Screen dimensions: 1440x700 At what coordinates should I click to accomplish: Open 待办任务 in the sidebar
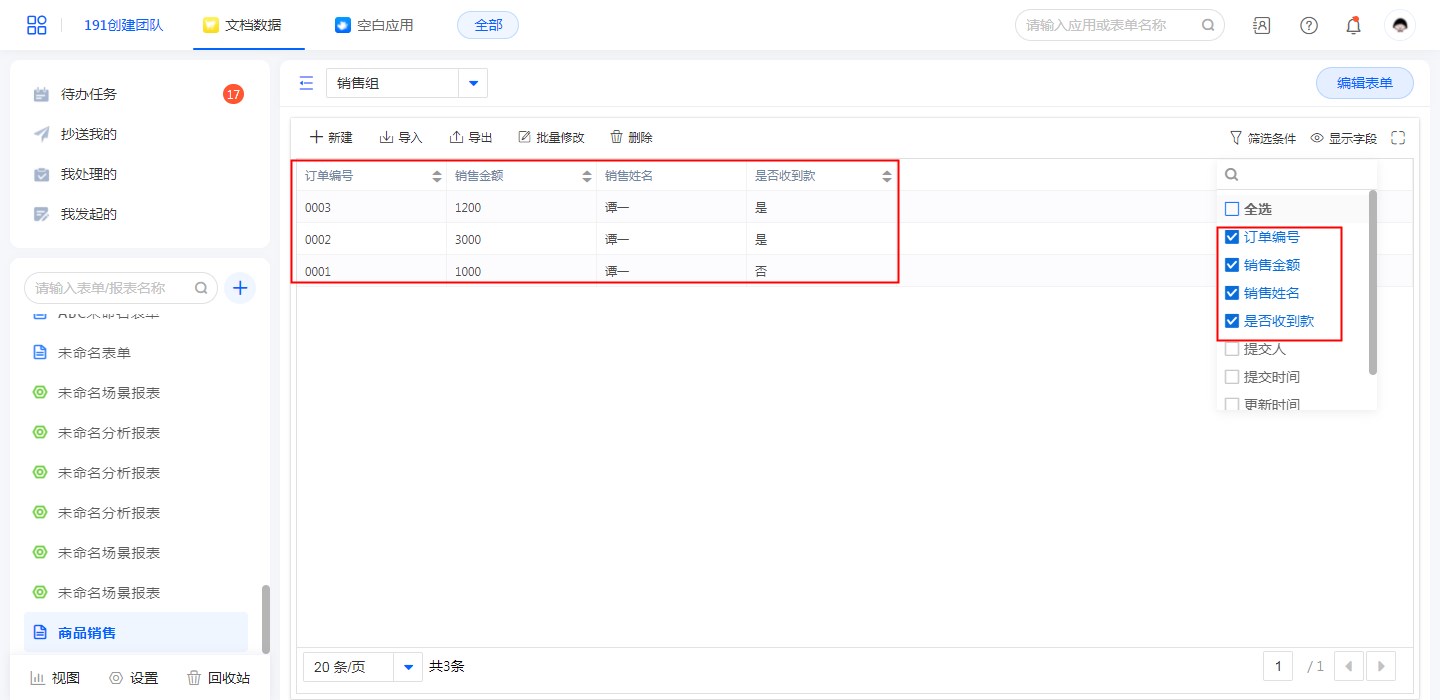pos(89,94)
